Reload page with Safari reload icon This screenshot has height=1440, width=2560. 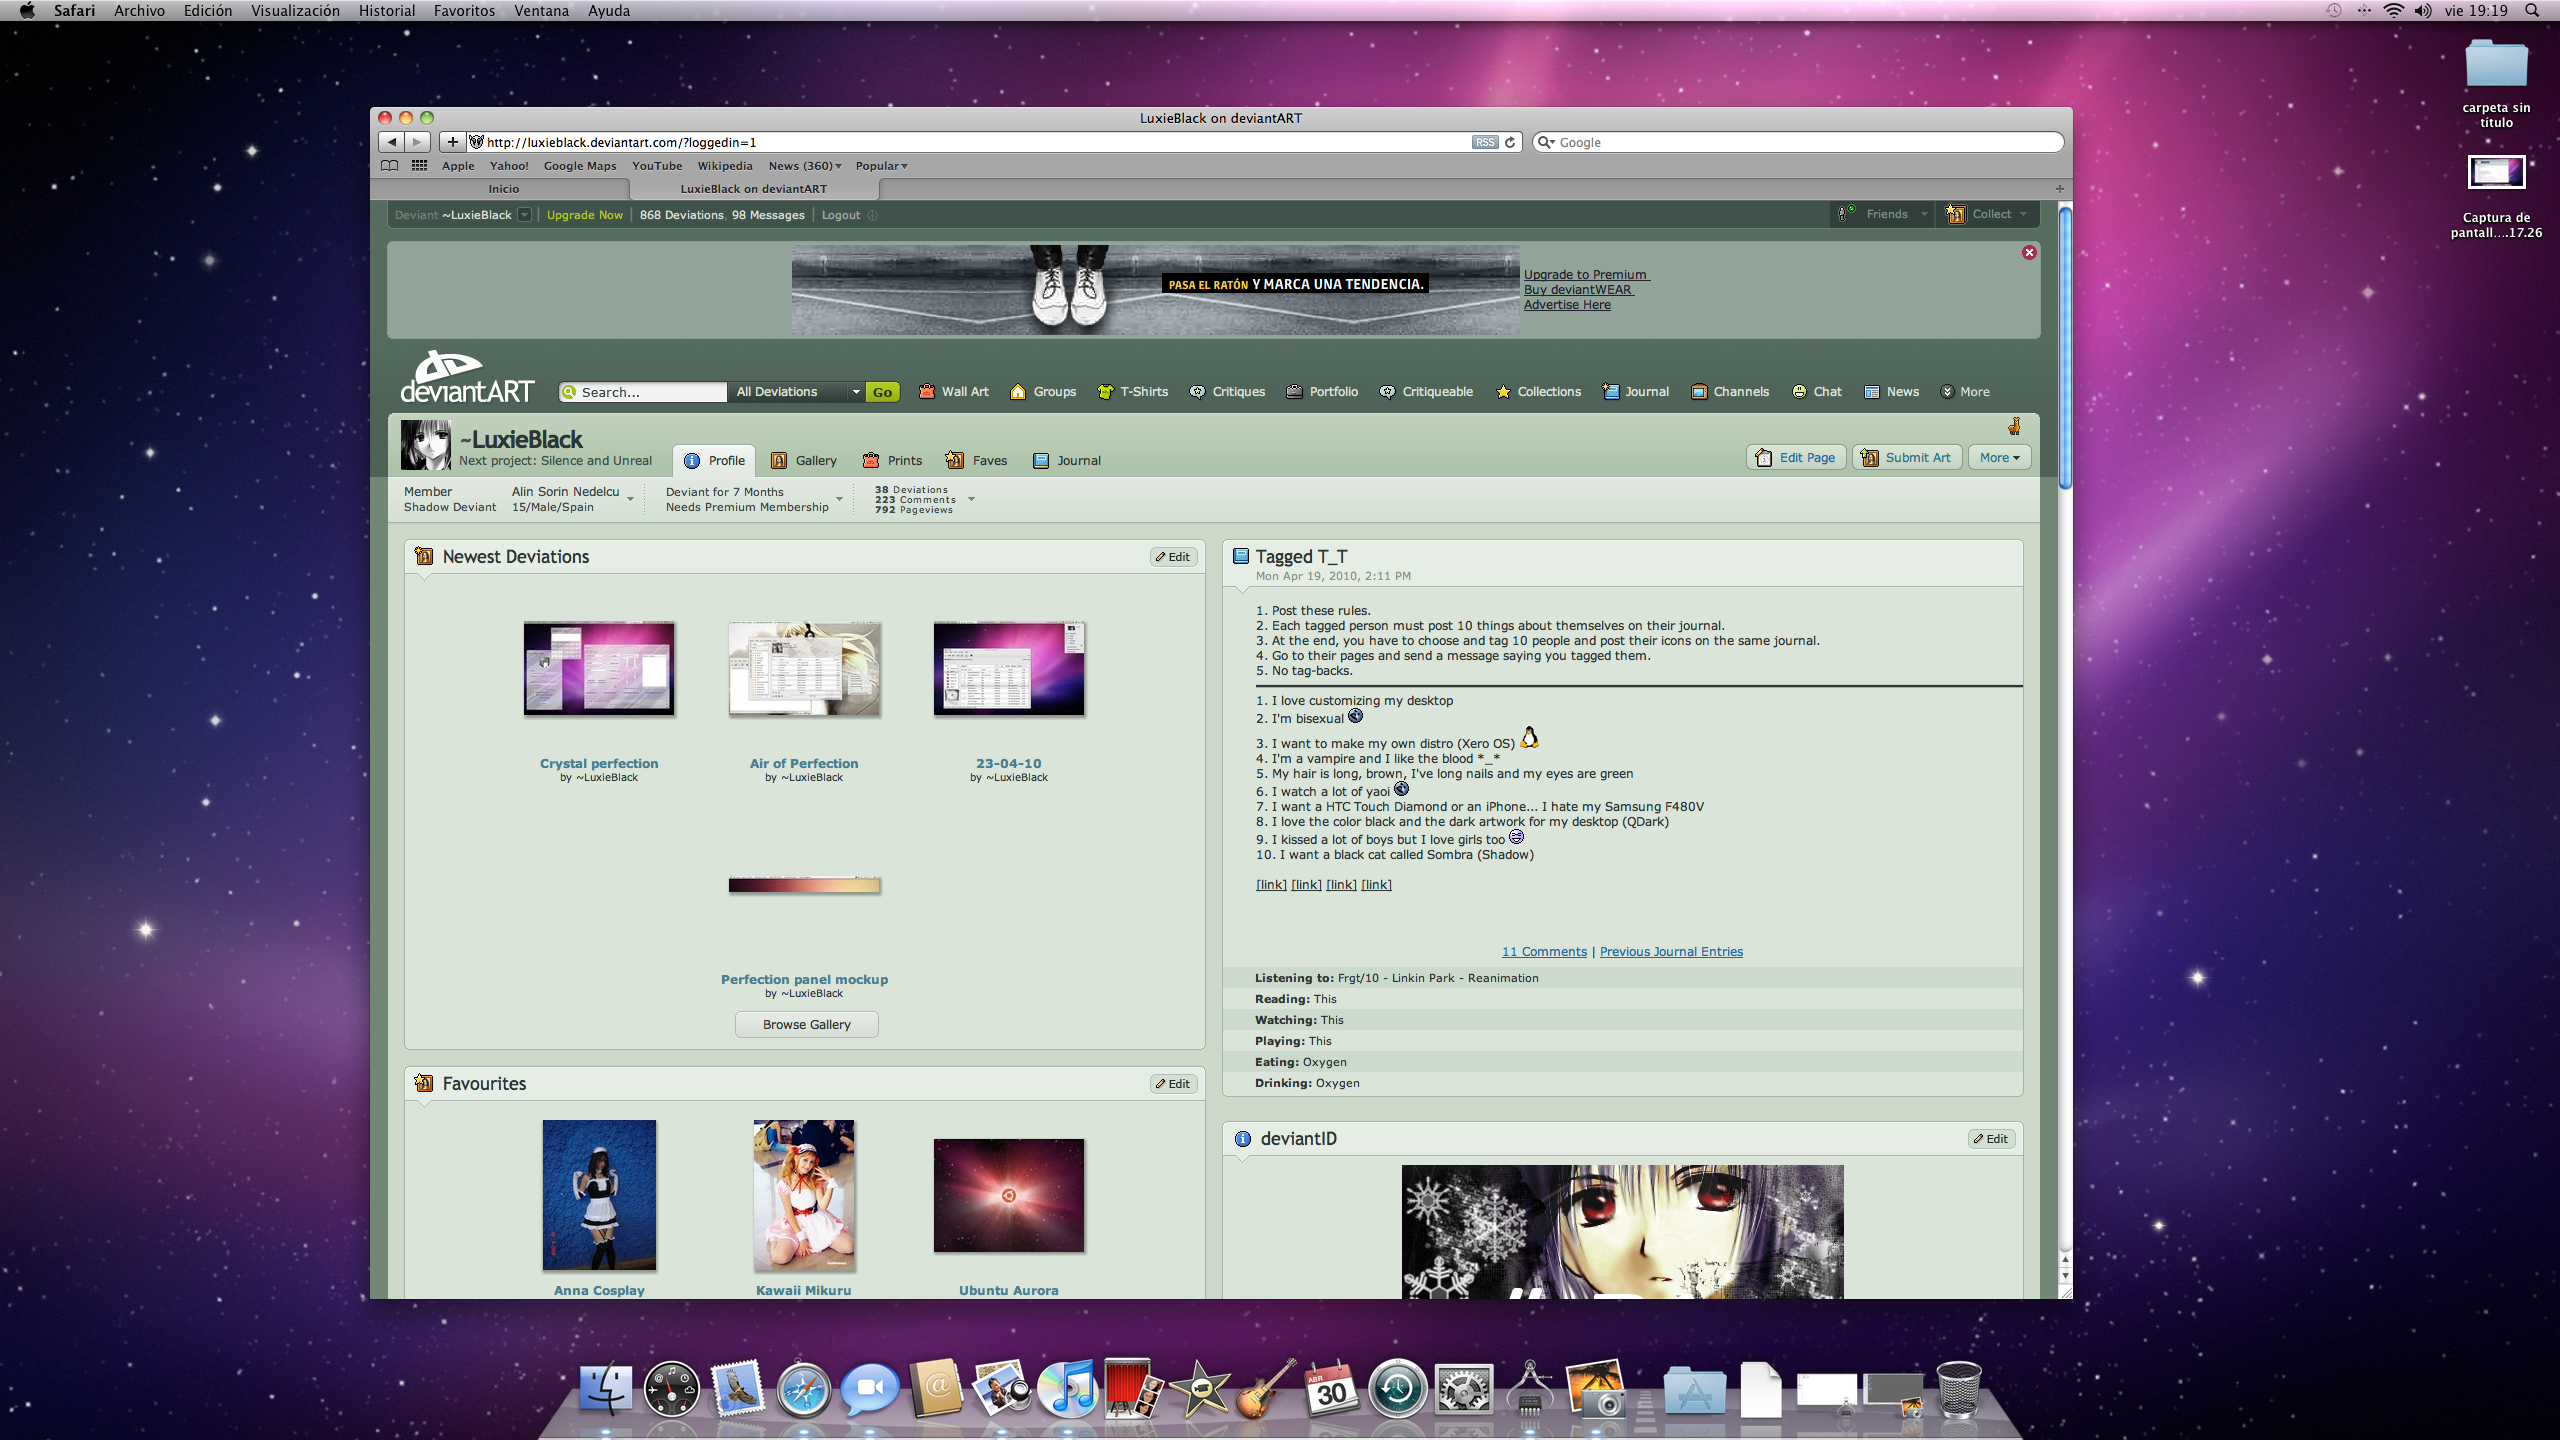click(x=1510, y=142)
